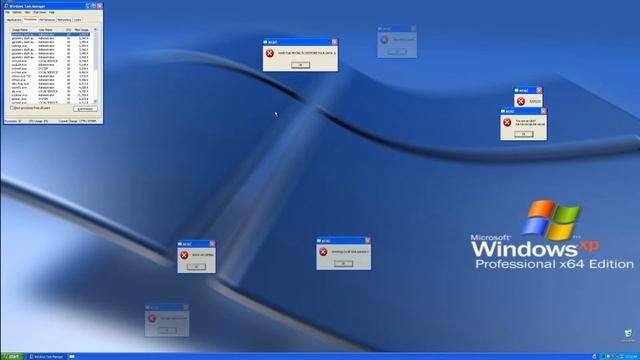Viewport: 640px width, 360px height.
Task: Open the View menu in Task Manager
Action: pyautogui.click(x=27, y=12)
